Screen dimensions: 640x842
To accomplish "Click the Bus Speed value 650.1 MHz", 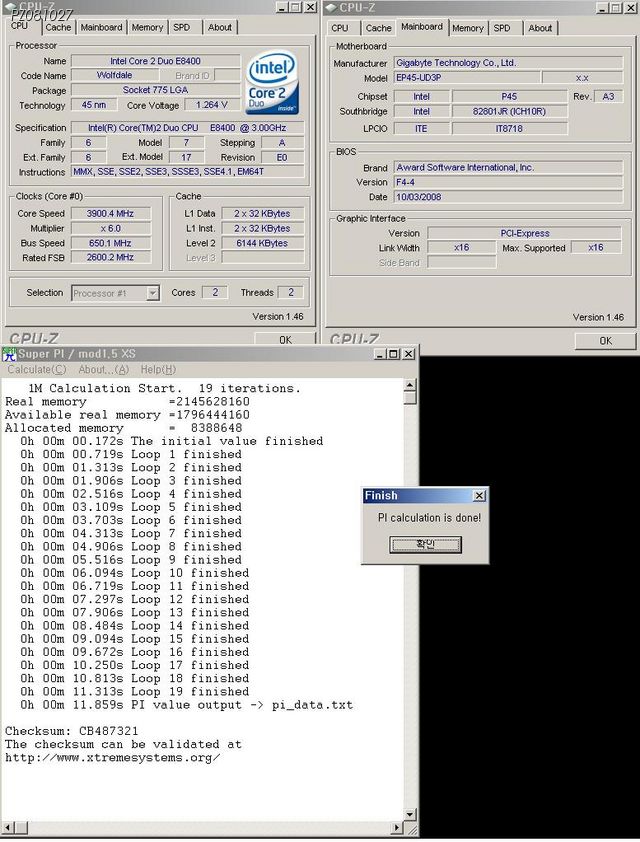I will (x=111, y=243).
